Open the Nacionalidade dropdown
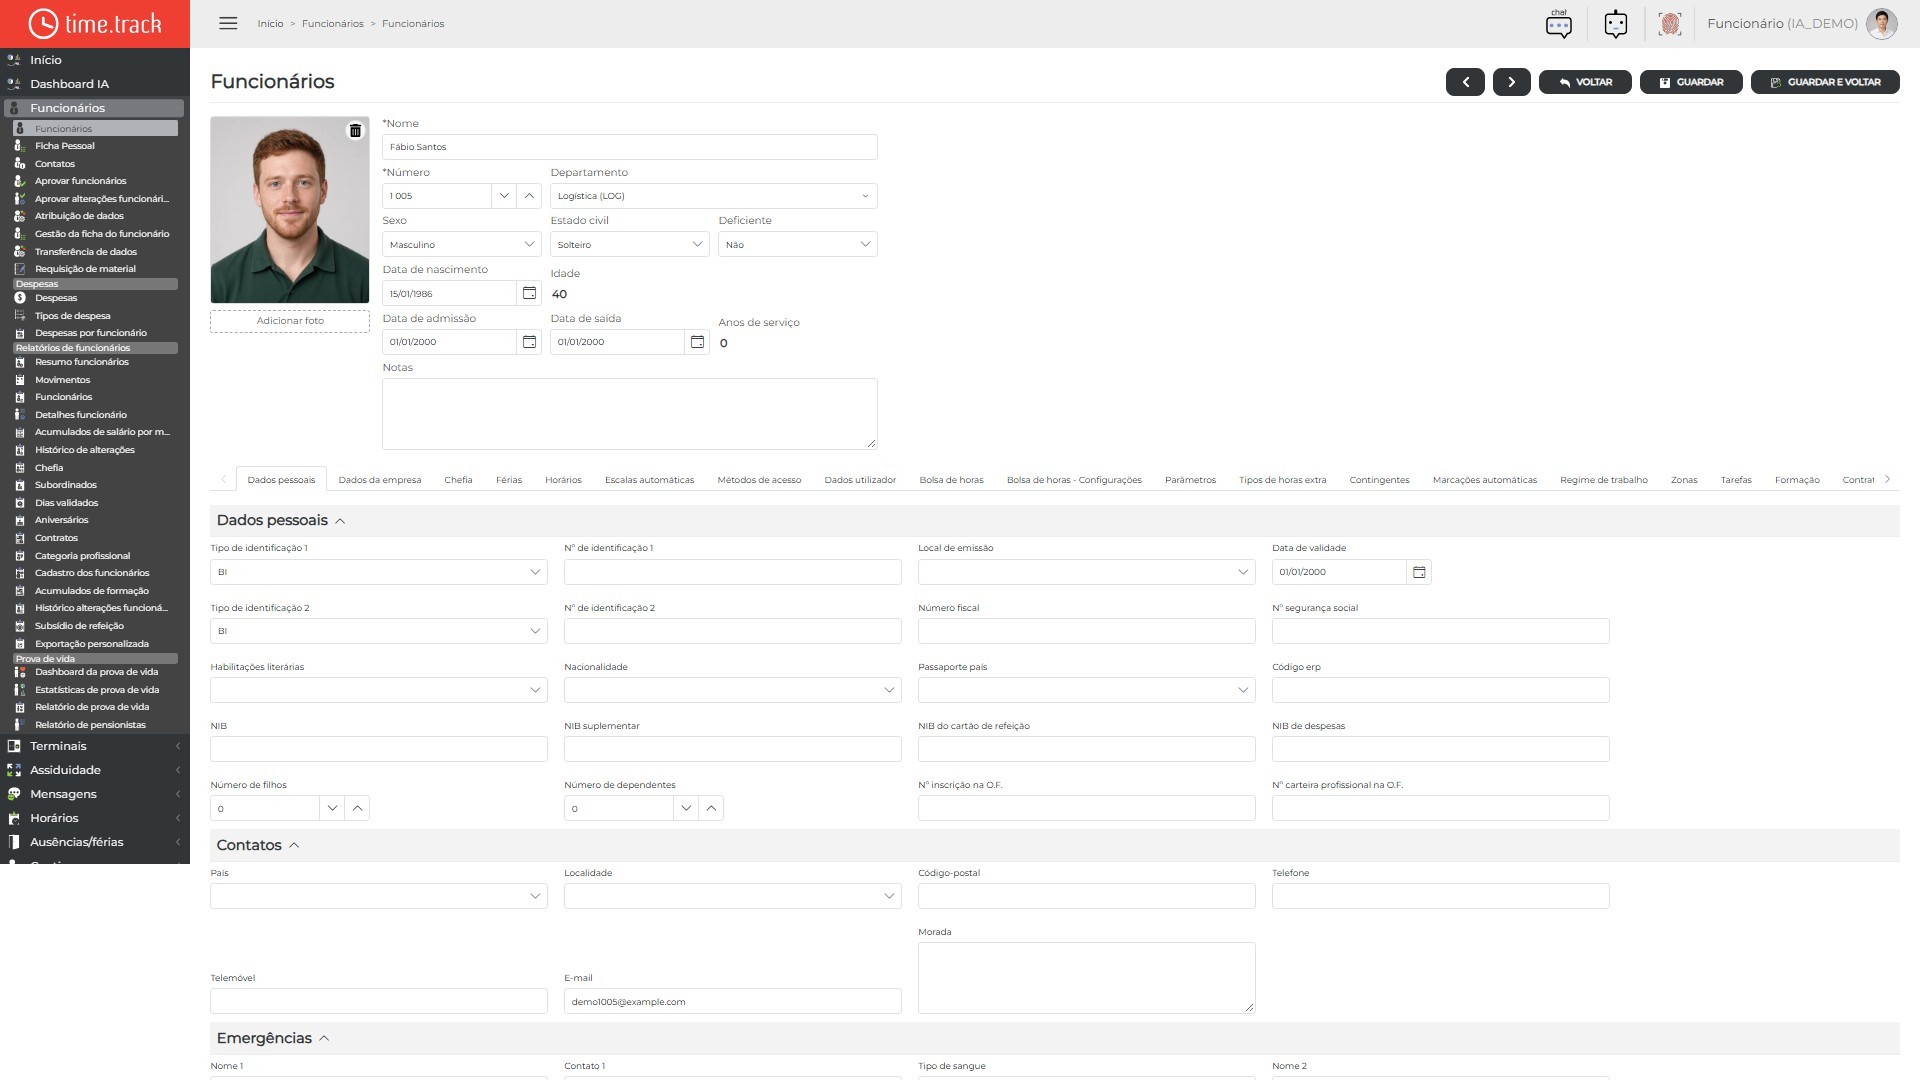 tap(732, 690)
